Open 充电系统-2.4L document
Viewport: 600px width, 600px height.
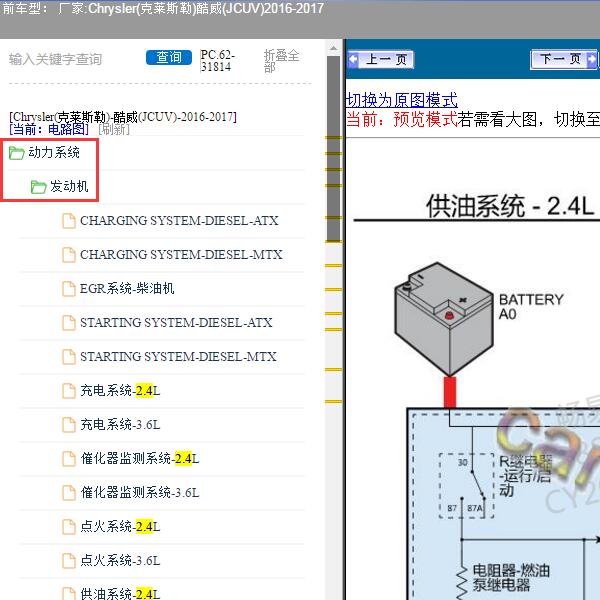coord(120,391)
